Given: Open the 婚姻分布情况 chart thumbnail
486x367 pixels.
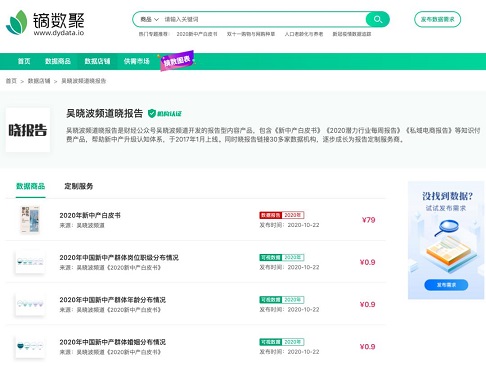Looking at the screenshot, I should pyautogui.click(x=30, y=347).
